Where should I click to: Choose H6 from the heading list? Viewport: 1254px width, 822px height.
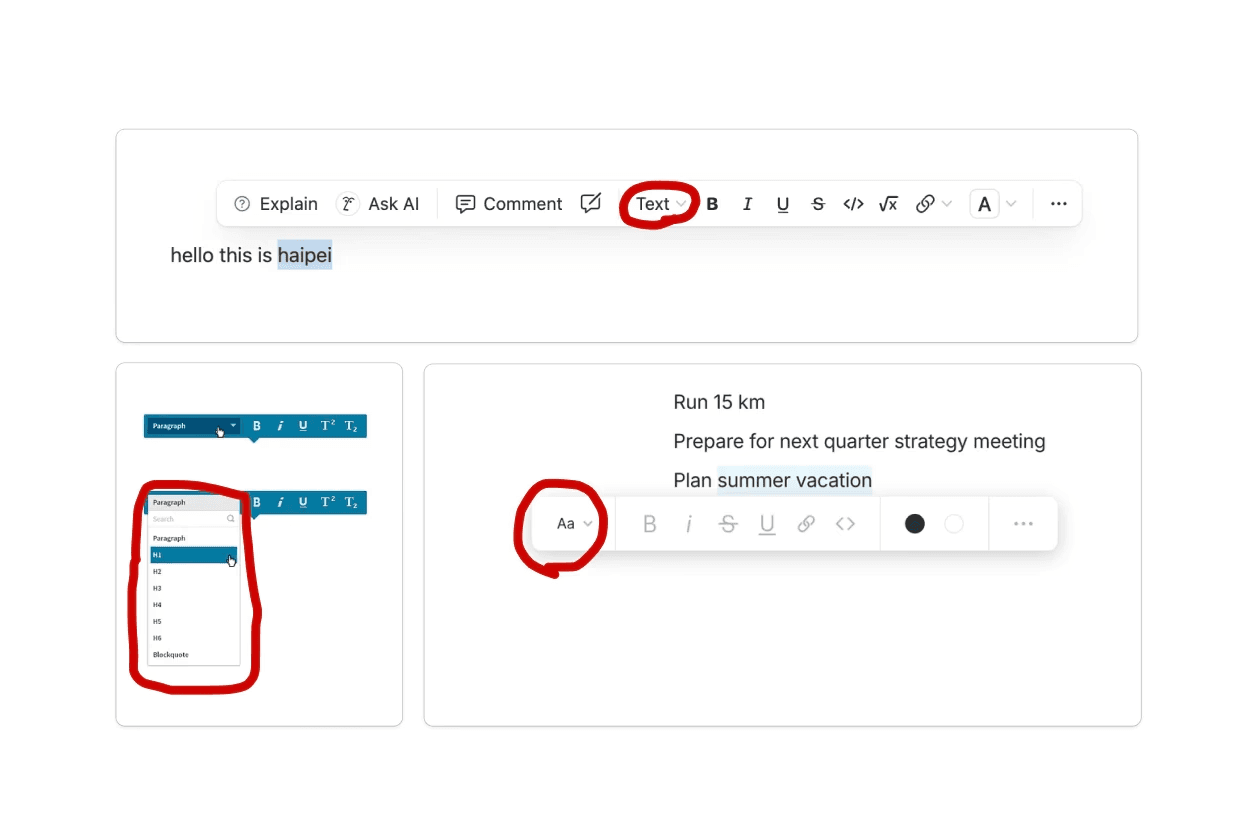coord(193,638)
